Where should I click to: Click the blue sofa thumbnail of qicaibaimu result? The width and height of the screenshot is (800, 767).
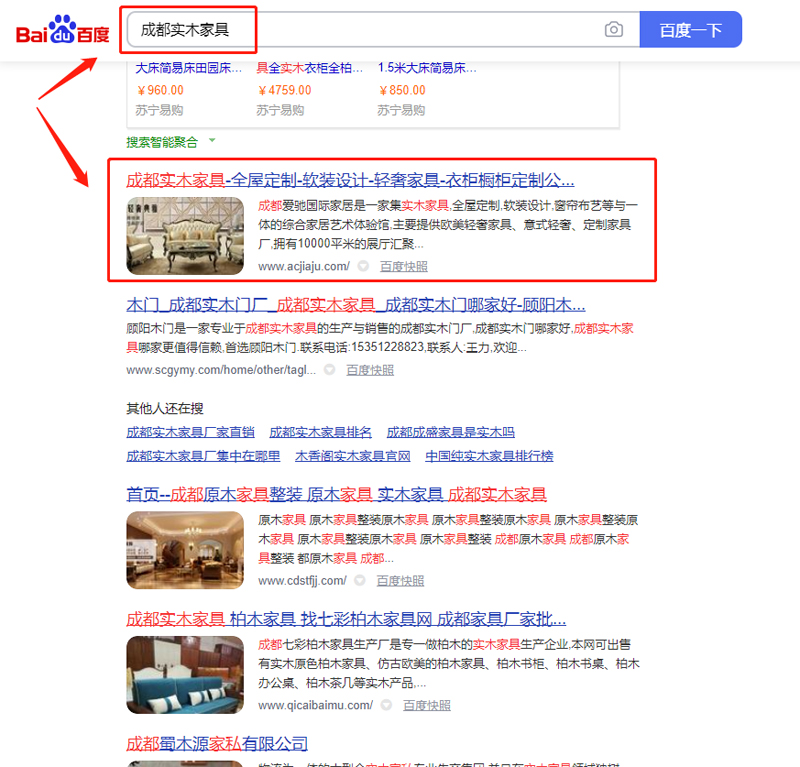(185, 674)
